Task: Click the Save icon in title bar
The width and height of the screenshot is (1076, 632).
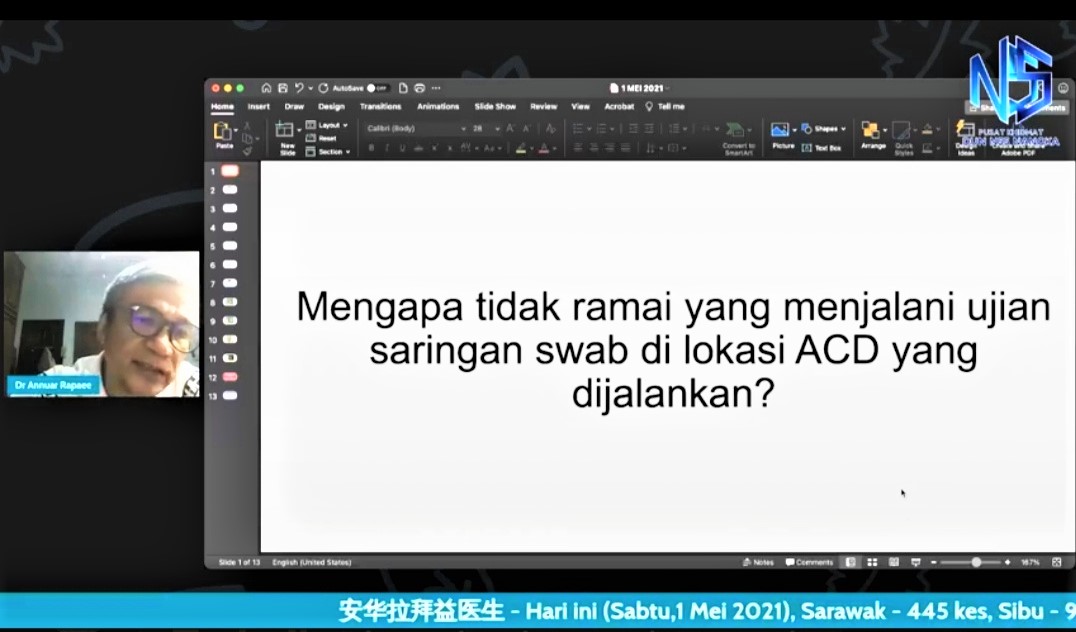Action: 283,88
